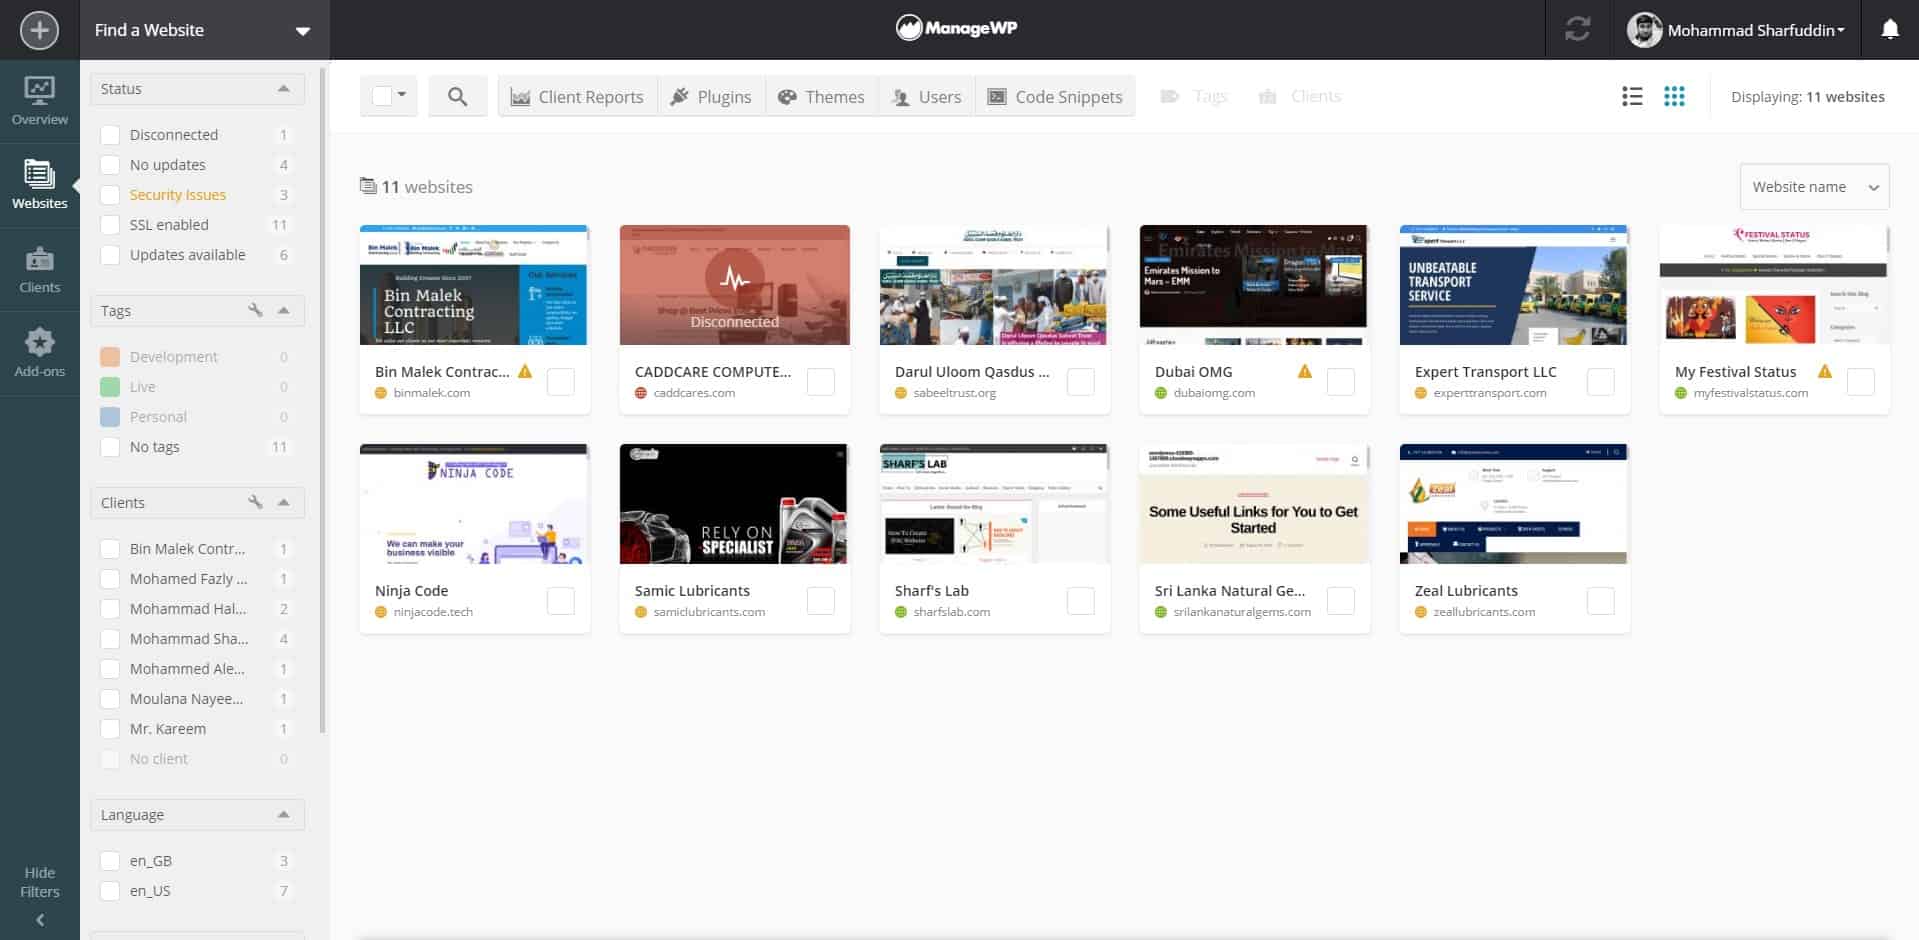Check the Disconnected status filter

pyautogui.click(x=110, y=135)
